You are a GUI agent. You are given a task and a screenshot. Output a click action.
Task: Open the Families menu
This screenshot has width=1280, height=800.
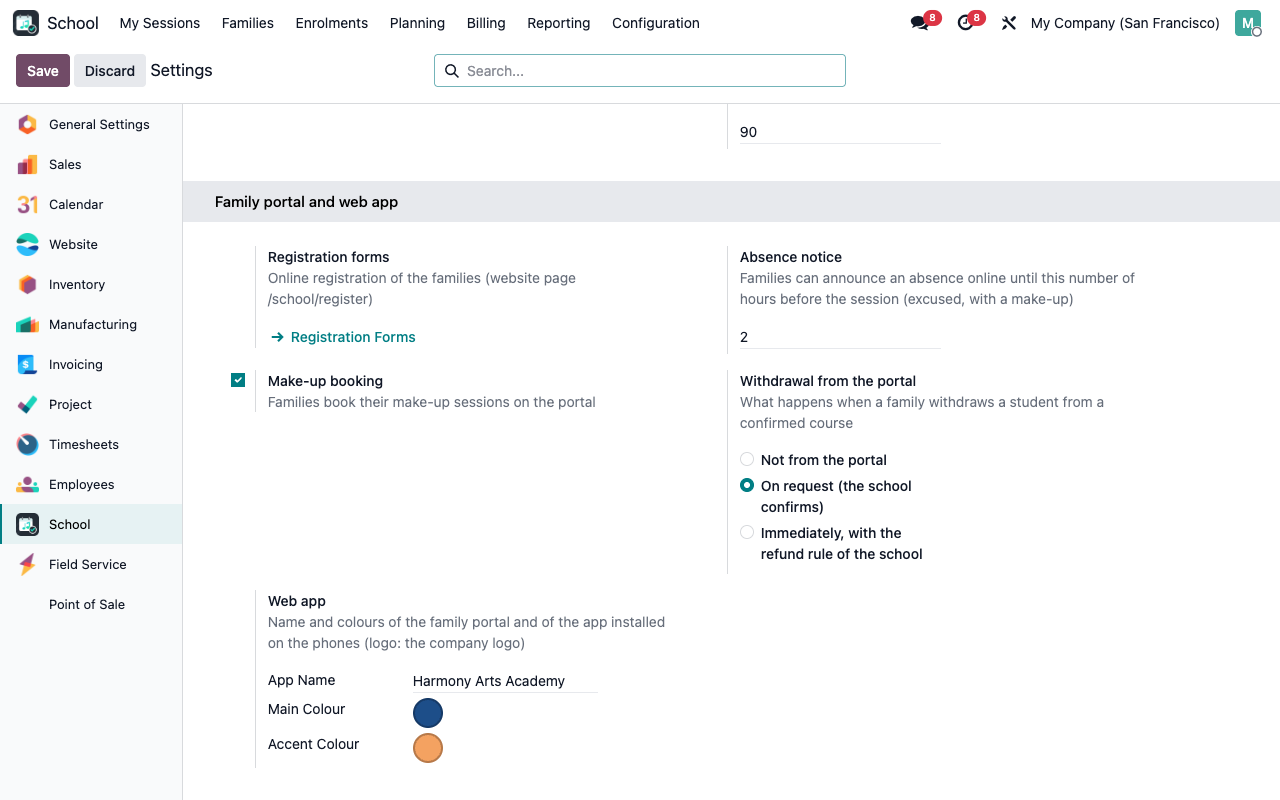coord(248,23)
